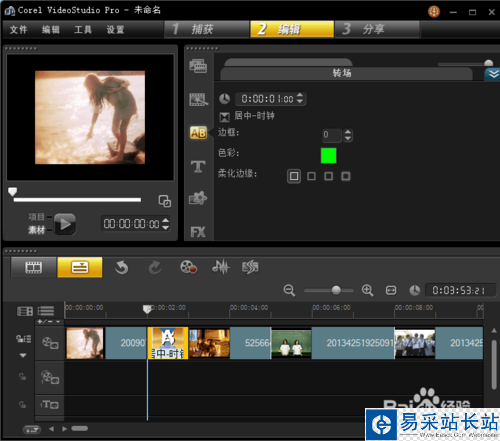Viewport: 500px width, 441px height.
Task: Open the Track Manager icon
Action: point(46,311)
